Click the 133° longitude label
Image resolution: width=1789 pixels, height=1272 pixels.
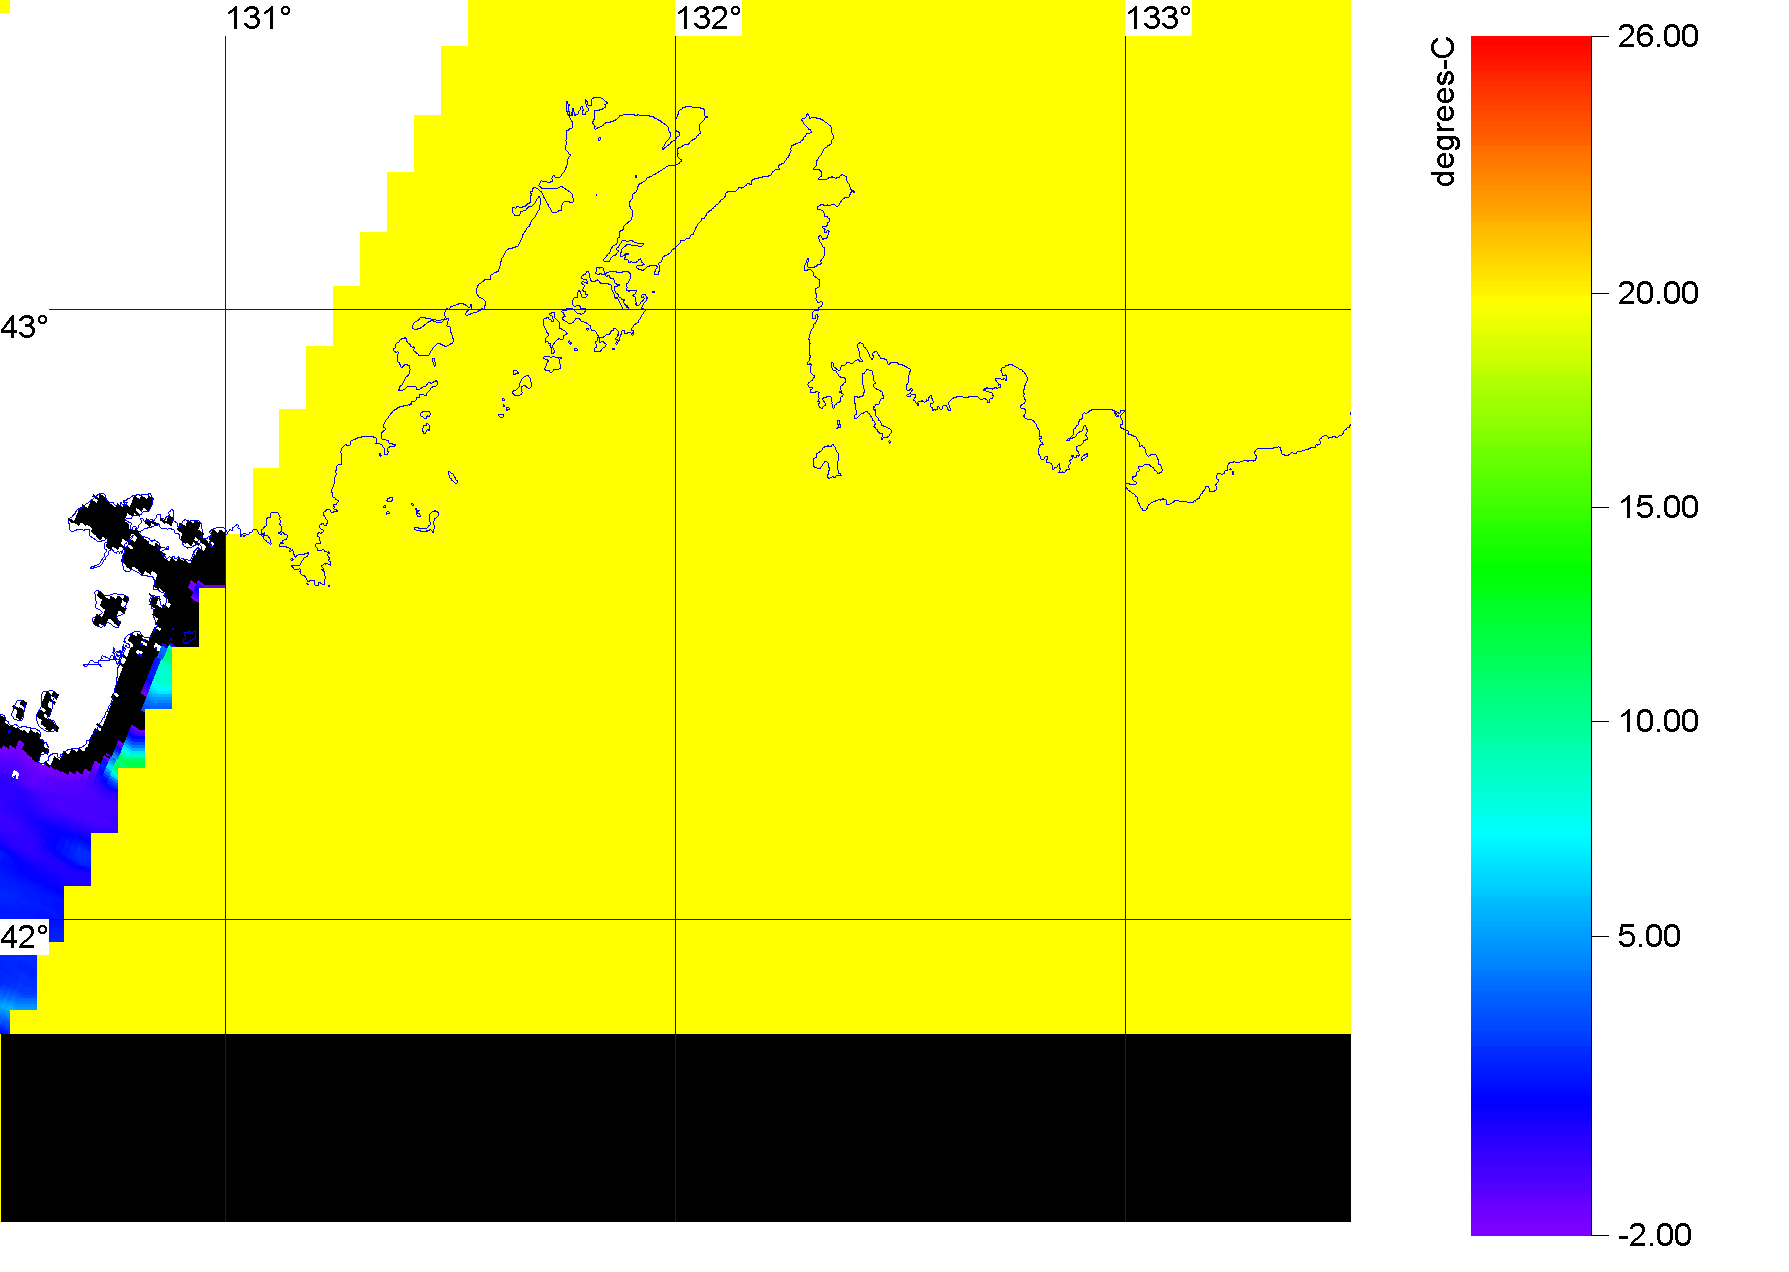point(1159,18)
